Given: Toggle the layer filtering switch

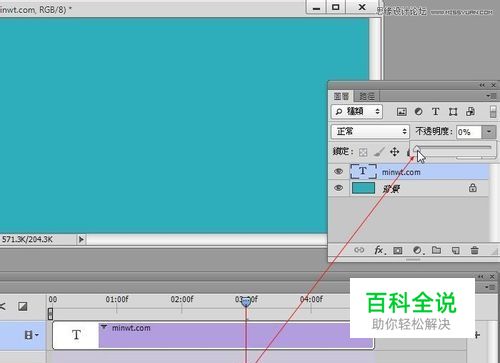Looking at the screenshot, I should [x=493, y=112].
